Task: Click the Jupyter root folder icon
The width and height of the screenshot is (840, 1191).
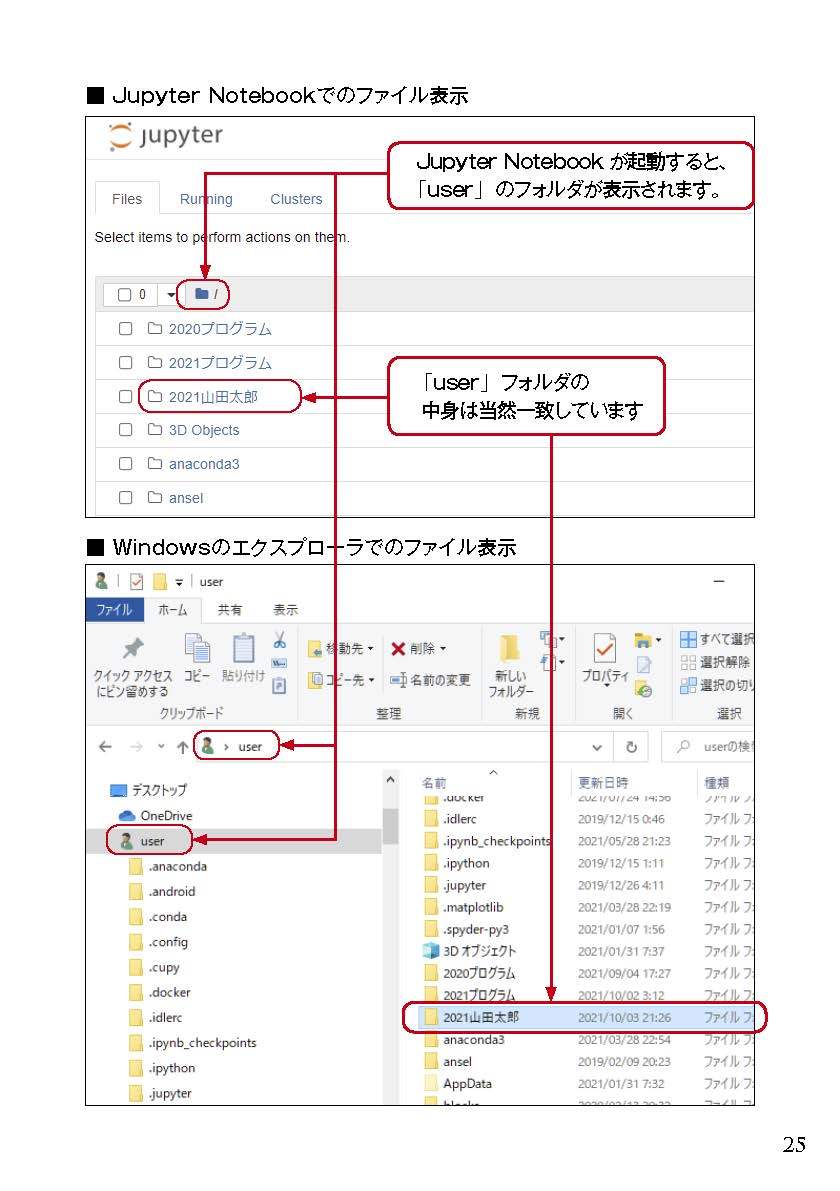Action: point(202,294)
